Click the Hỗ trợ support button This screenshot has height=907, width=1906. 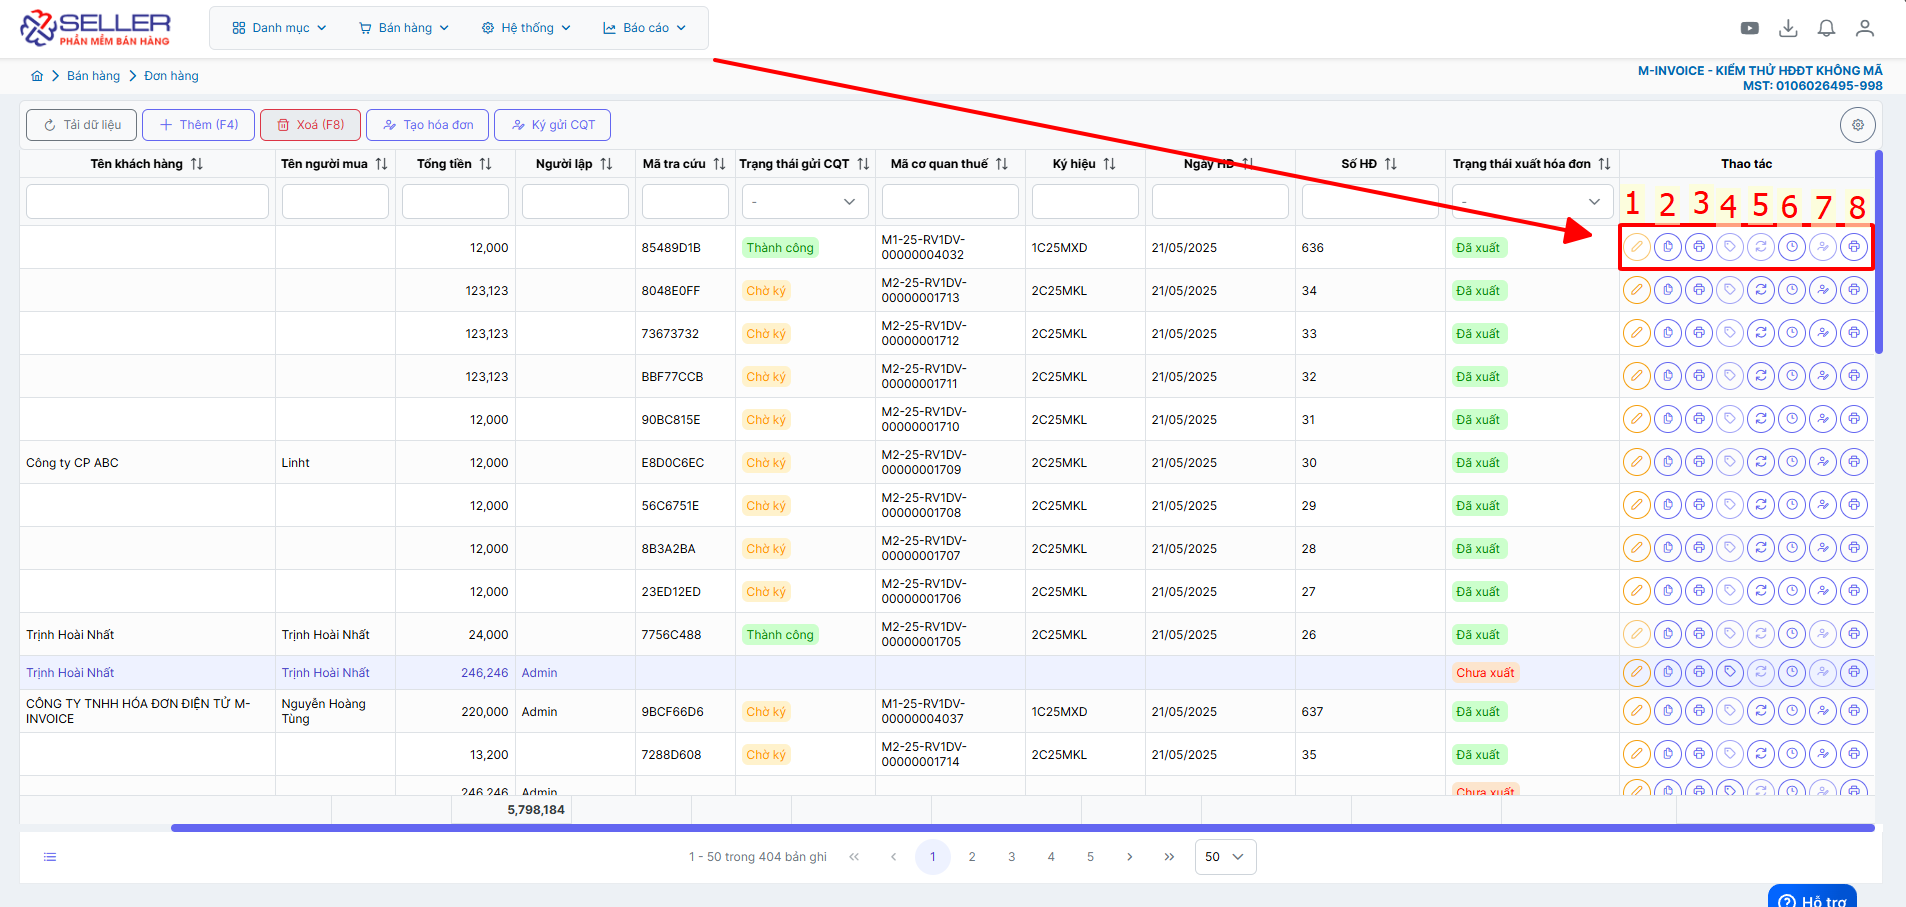click(x=1812, y=898)
